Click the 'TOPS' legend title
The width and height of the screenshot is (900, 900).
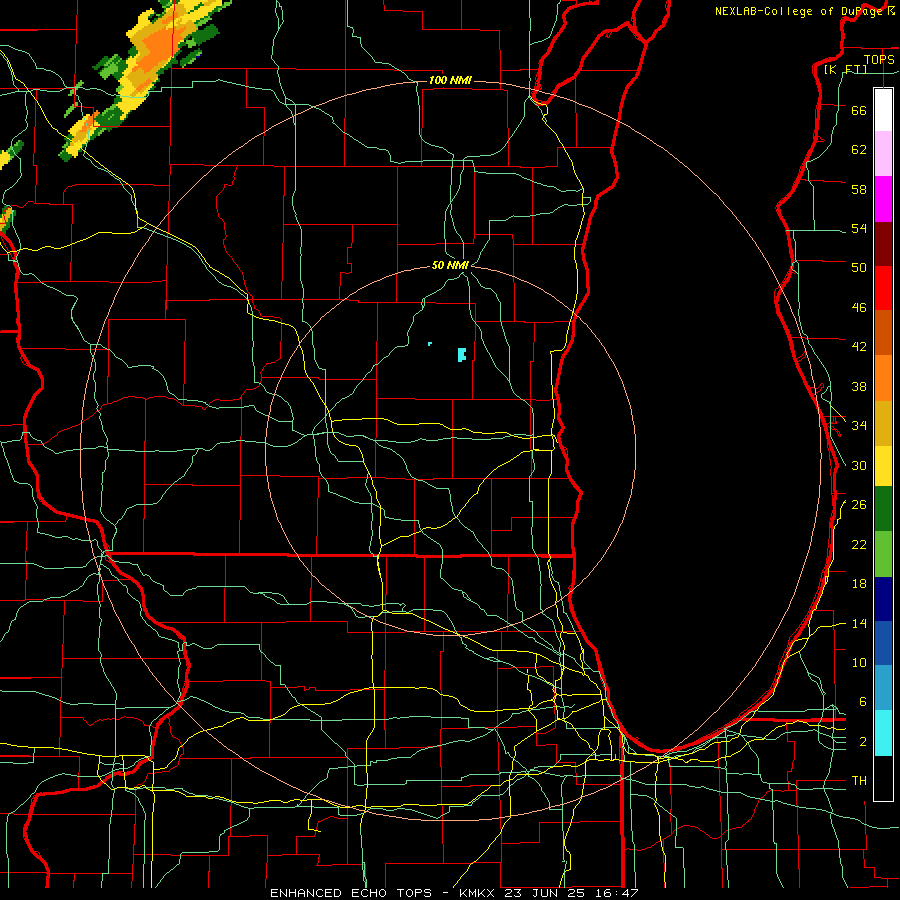(879, 59)
